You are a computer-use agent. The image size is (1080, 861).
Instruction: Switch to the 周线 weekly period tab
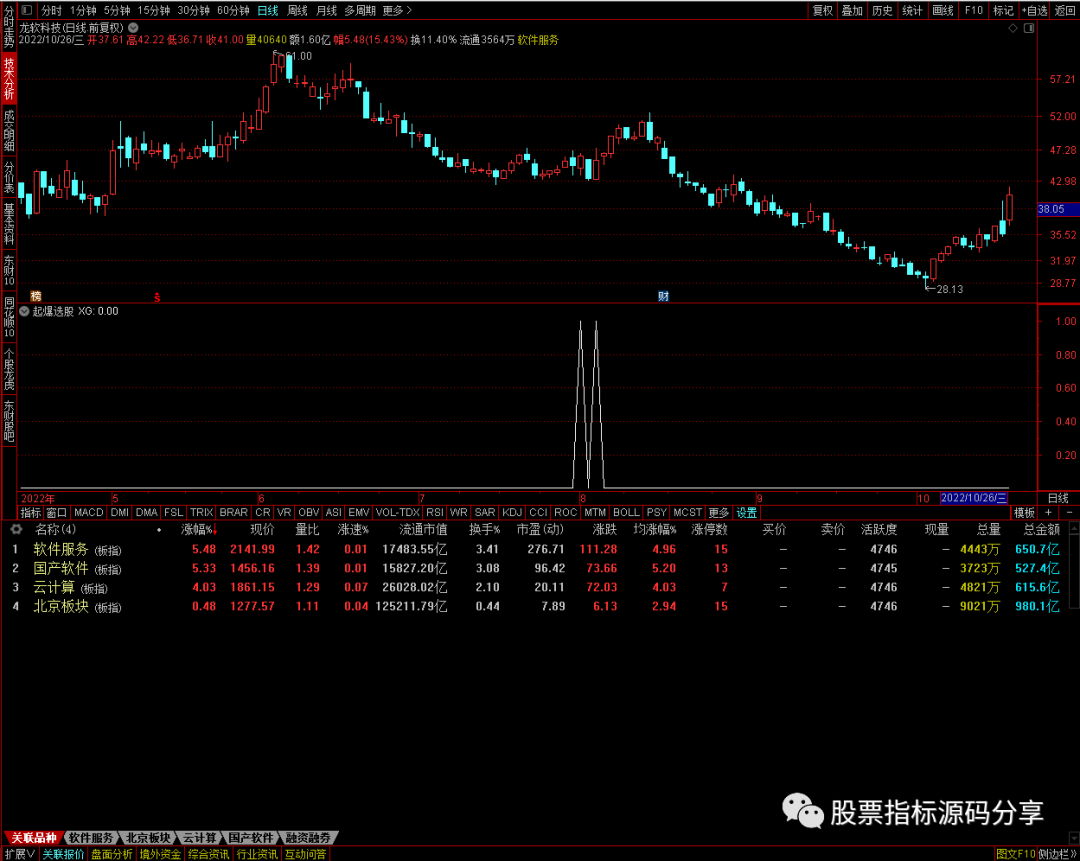point(297,10)
